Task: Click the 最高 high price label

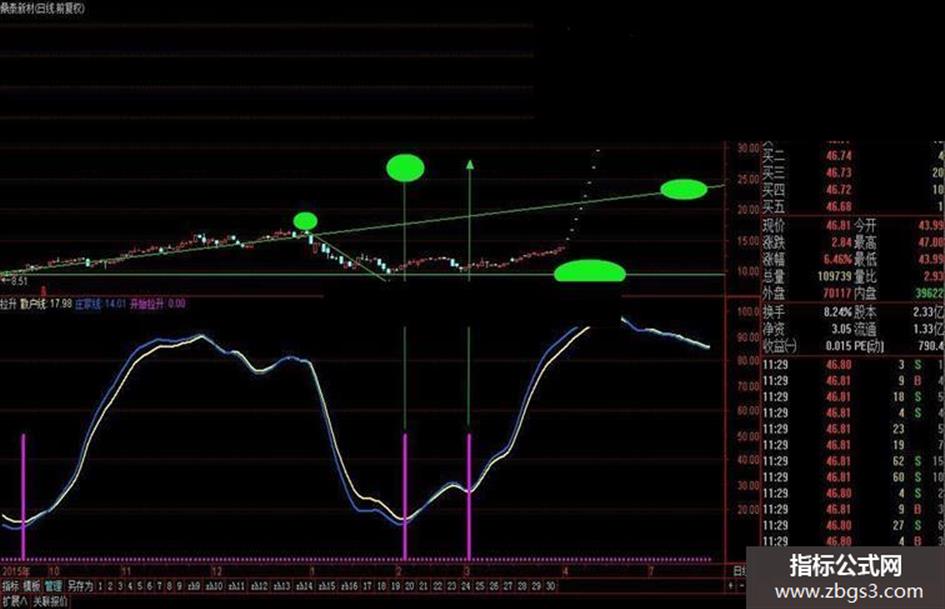Action: (x=865, y=242)
